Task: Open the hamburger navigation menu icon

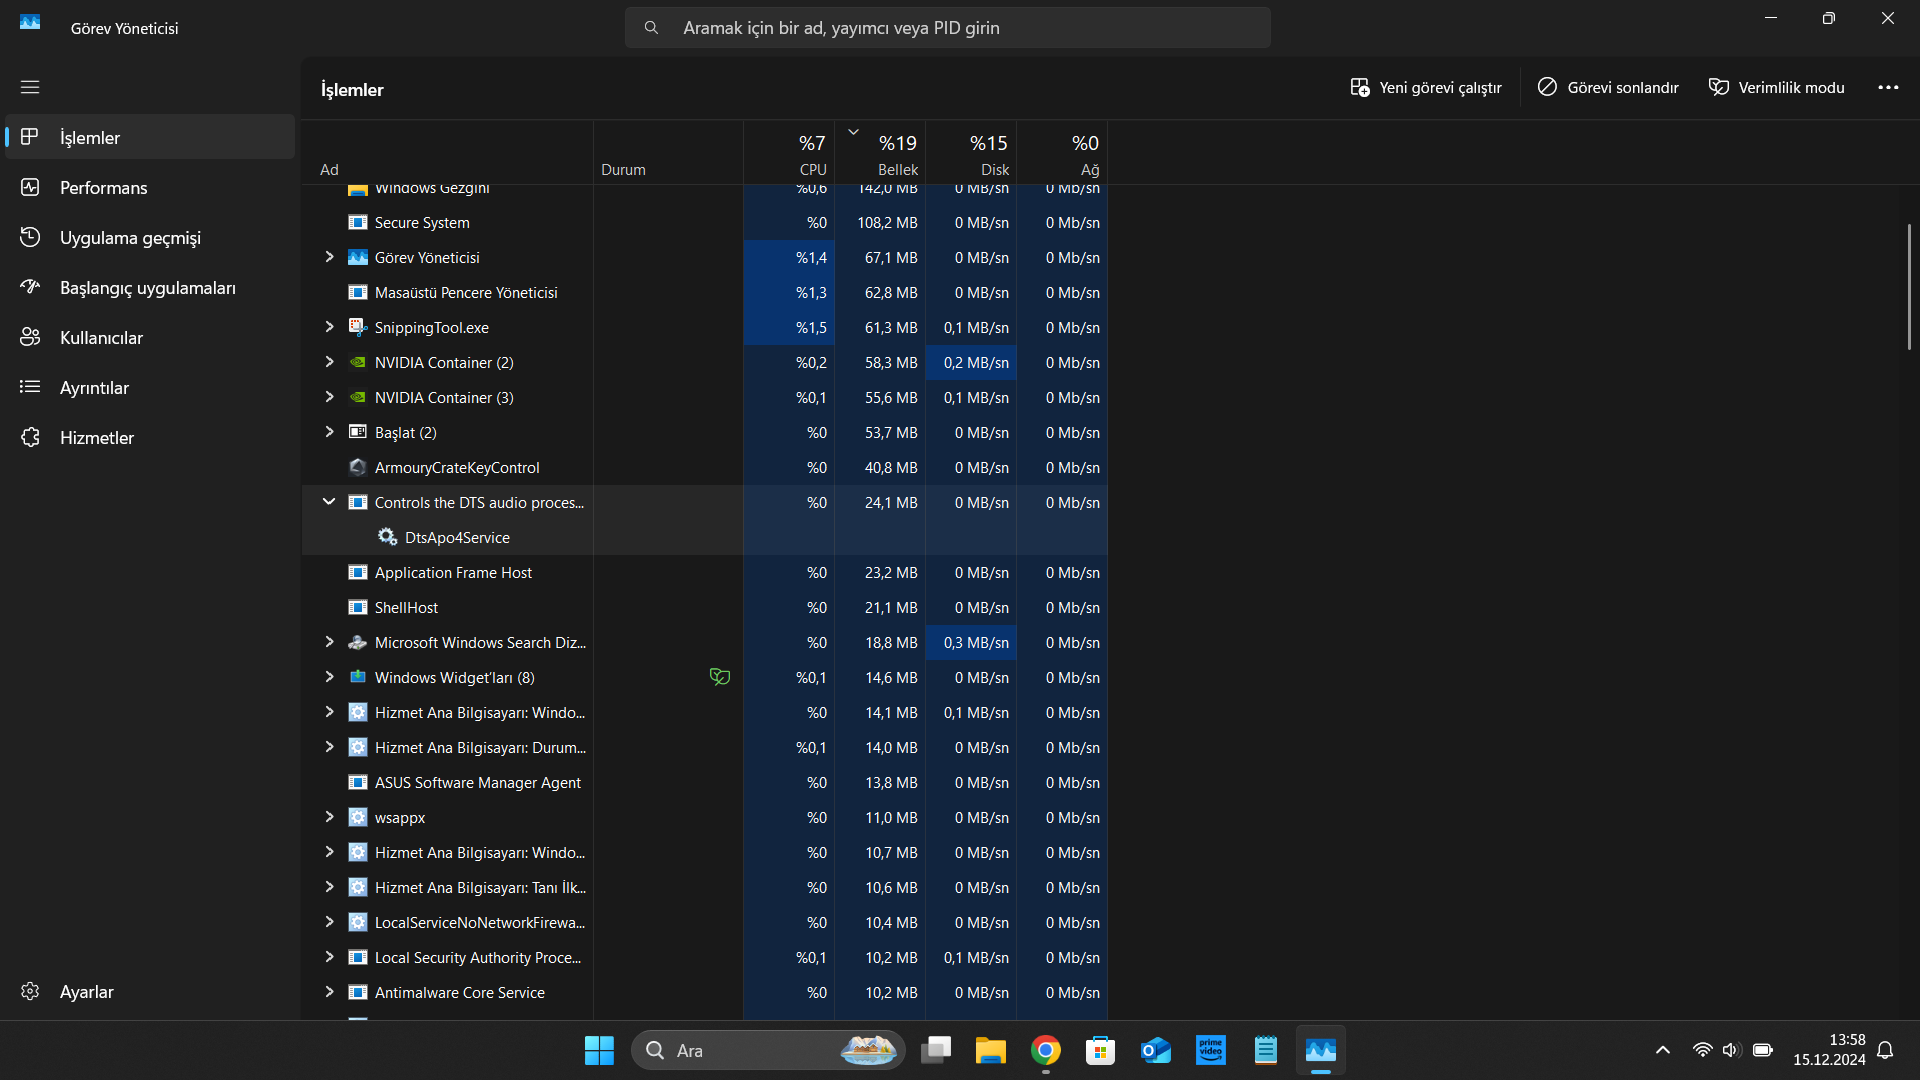Action: (x=30, y=87)
